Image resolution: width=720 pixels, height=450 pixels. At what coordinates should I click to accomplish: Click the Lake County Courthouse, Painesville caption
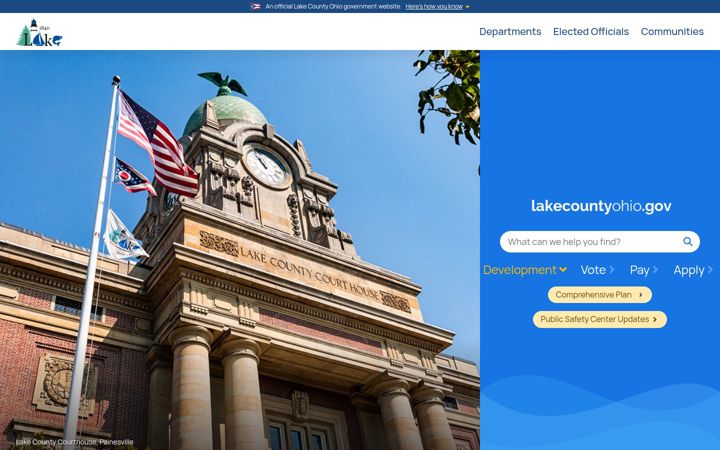click(x=74, y=442)
